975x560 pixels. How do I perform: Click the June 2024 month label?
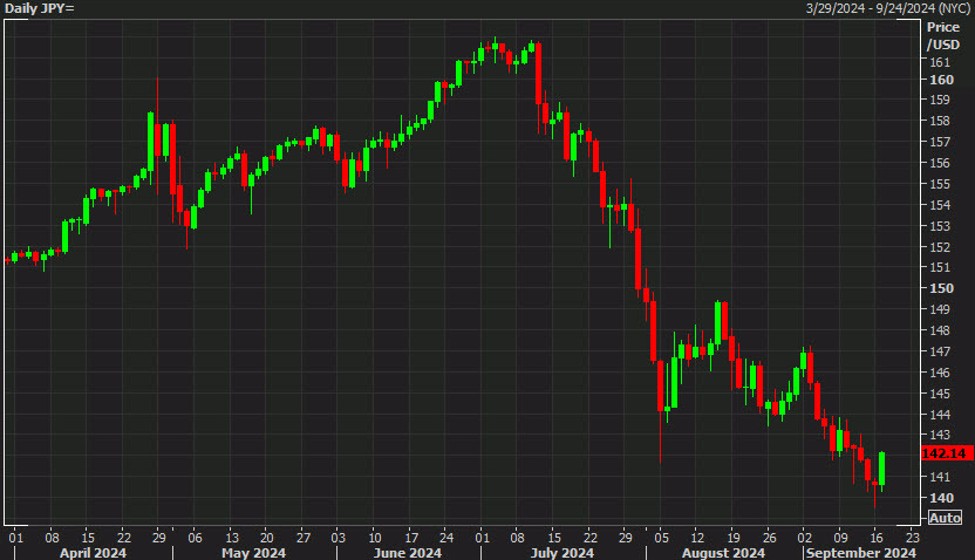pos(408,552)
